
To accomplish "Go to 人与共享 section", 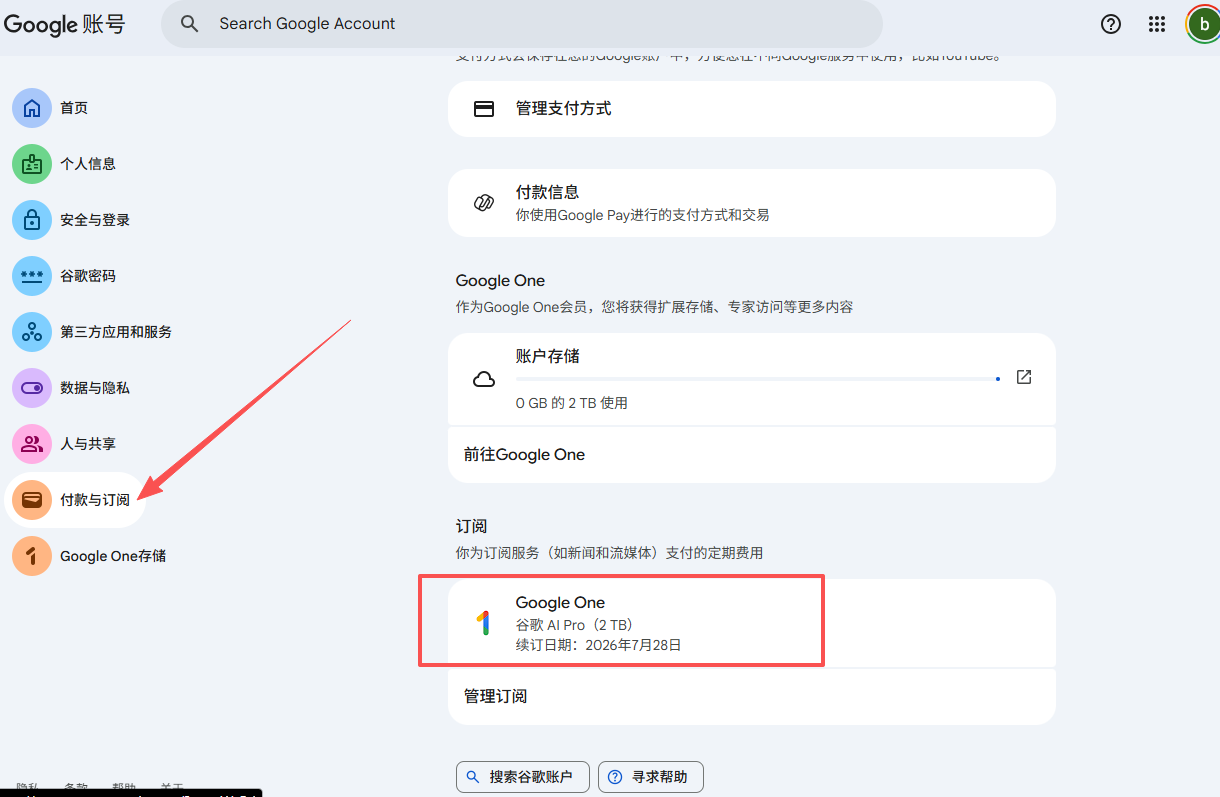I will click(88, 444).
